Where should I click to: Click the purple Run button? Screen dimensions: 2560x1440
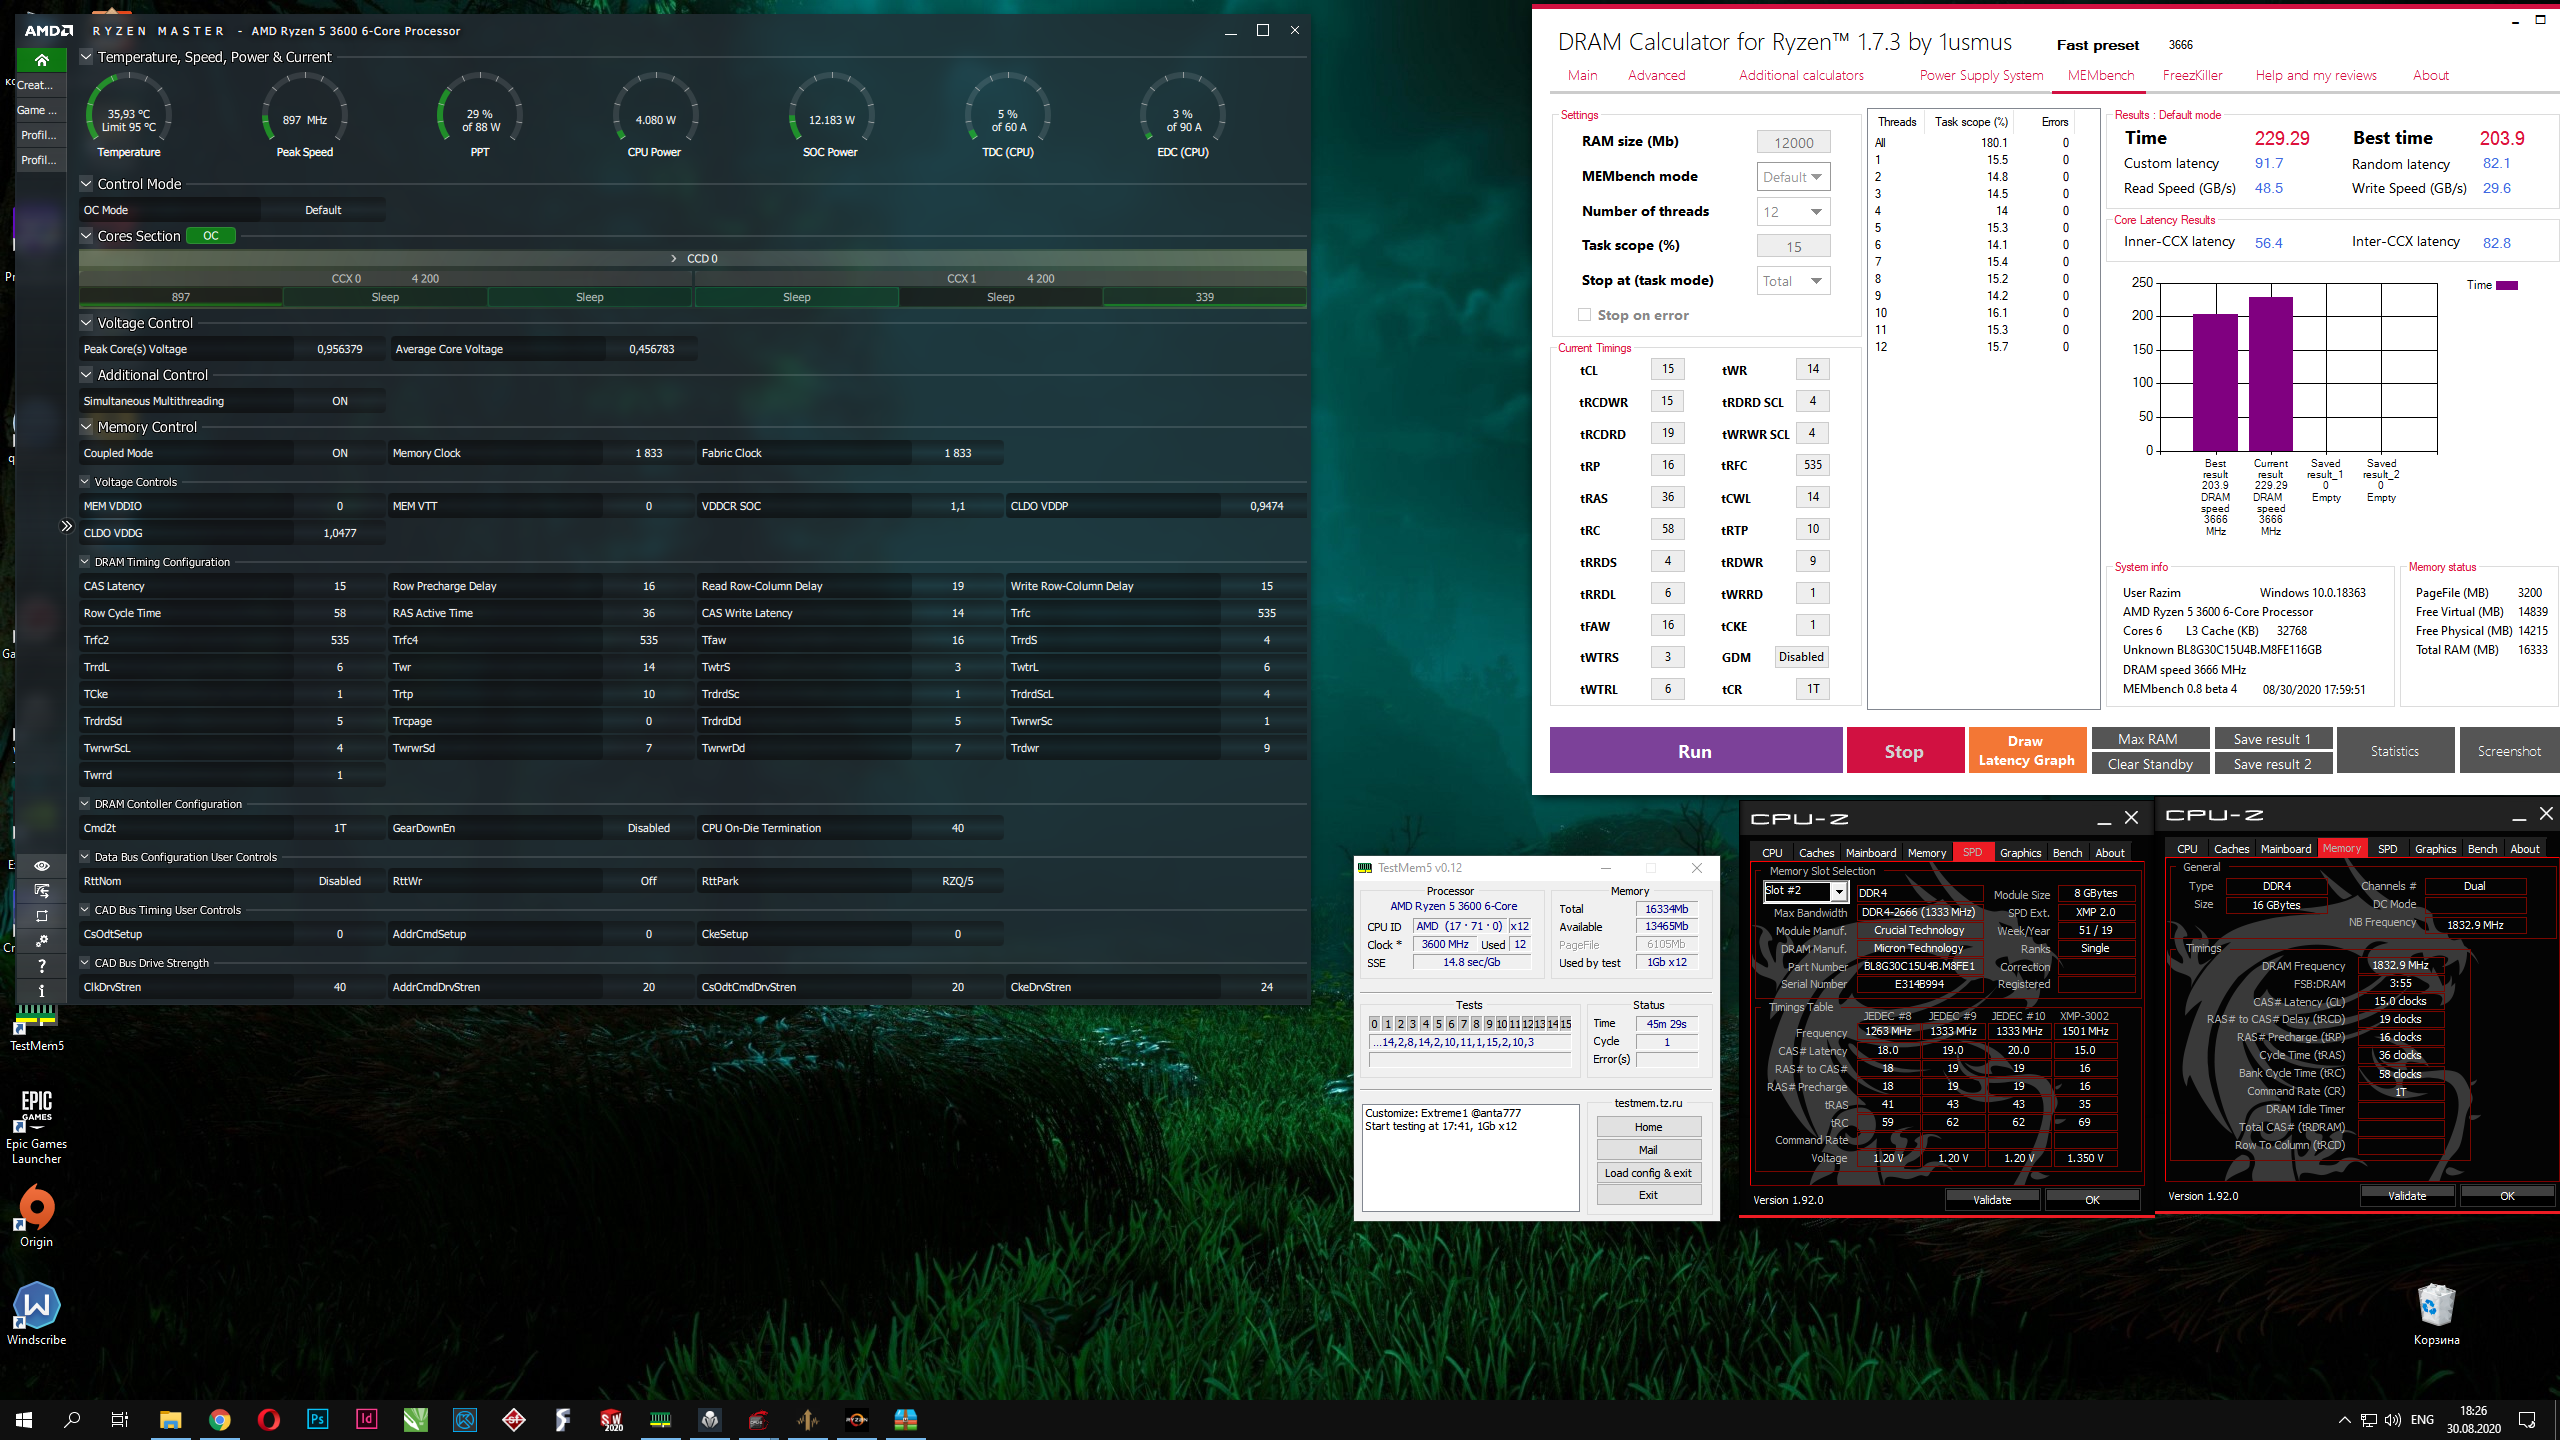click(x=1695, y=751)
